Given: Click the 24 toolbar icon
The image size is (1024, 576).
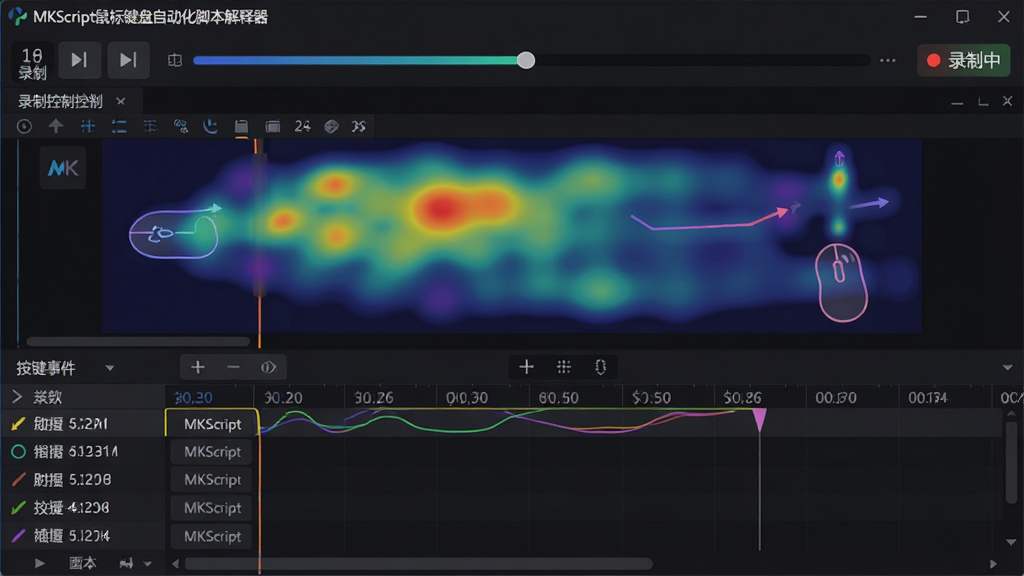Looking at the screenshot, I should click(x=302, y=127).
